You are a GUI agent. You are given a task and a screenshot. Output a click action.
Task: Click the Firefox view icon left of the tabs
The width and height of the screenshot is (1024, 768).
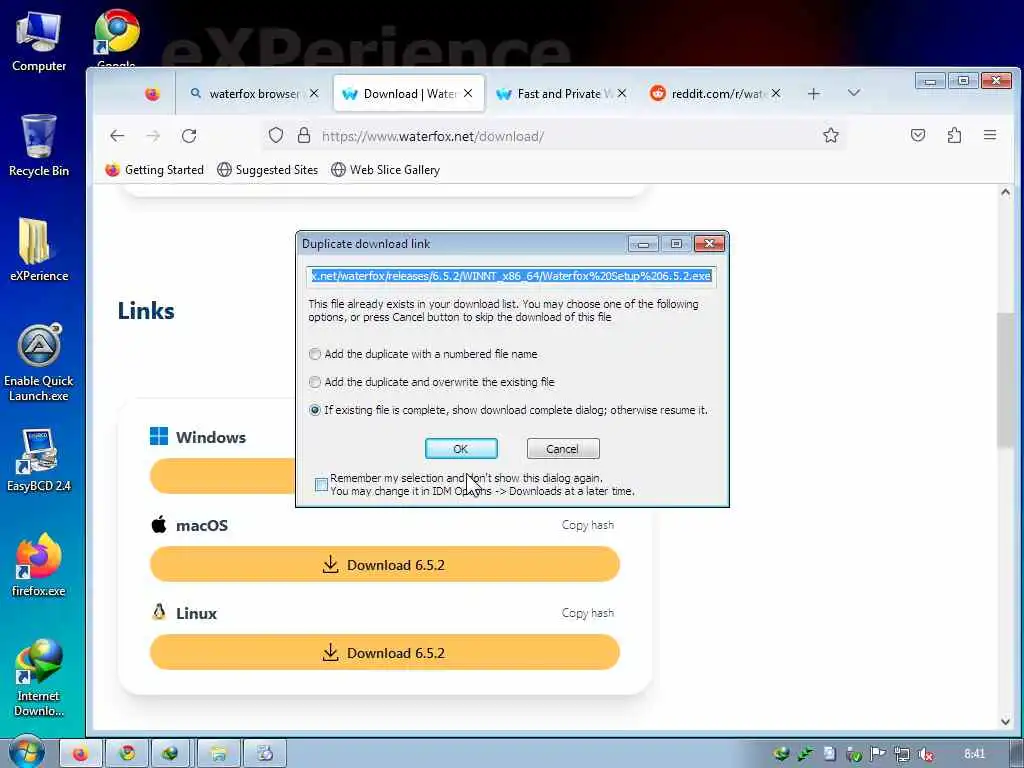(152, 94)
